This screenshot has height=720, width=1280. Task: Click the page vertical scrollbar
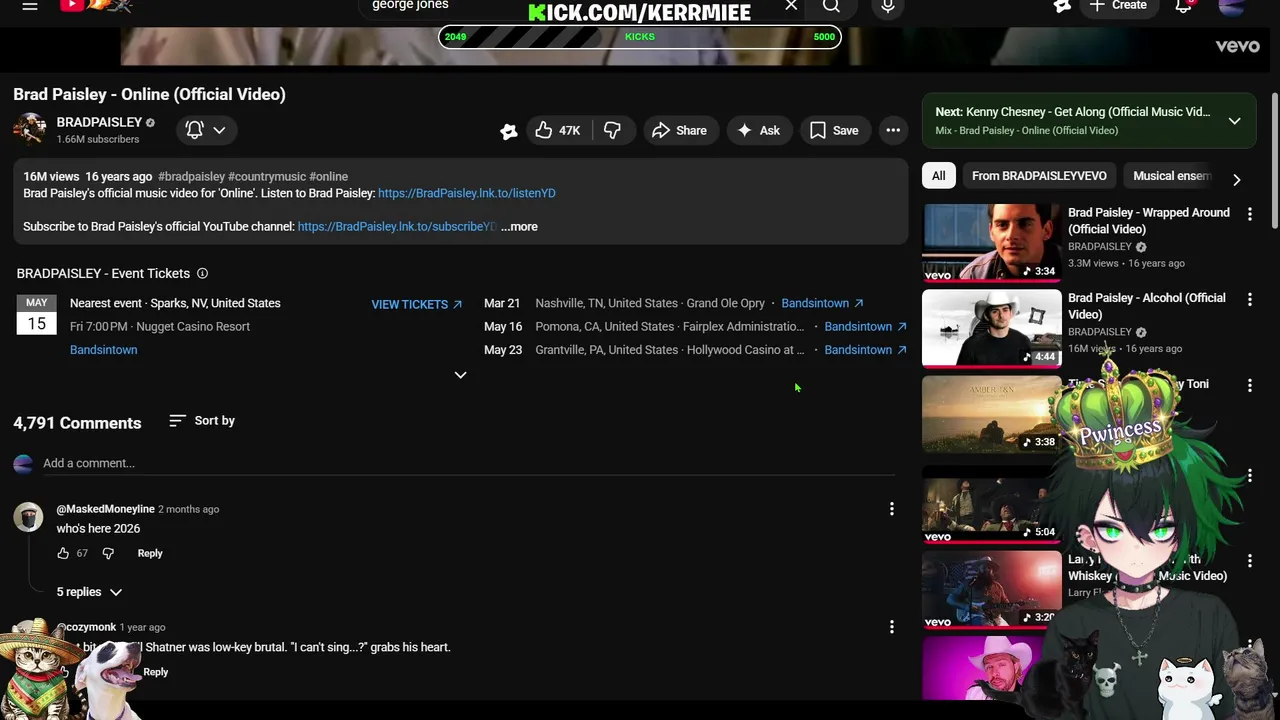click(x=1275, y=160)
